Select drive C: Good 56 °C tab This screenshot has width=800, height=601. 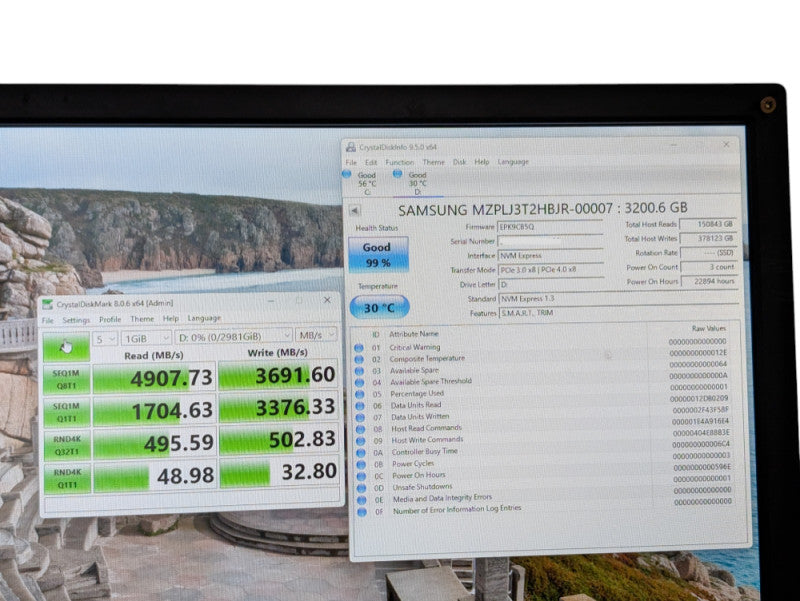362,183
